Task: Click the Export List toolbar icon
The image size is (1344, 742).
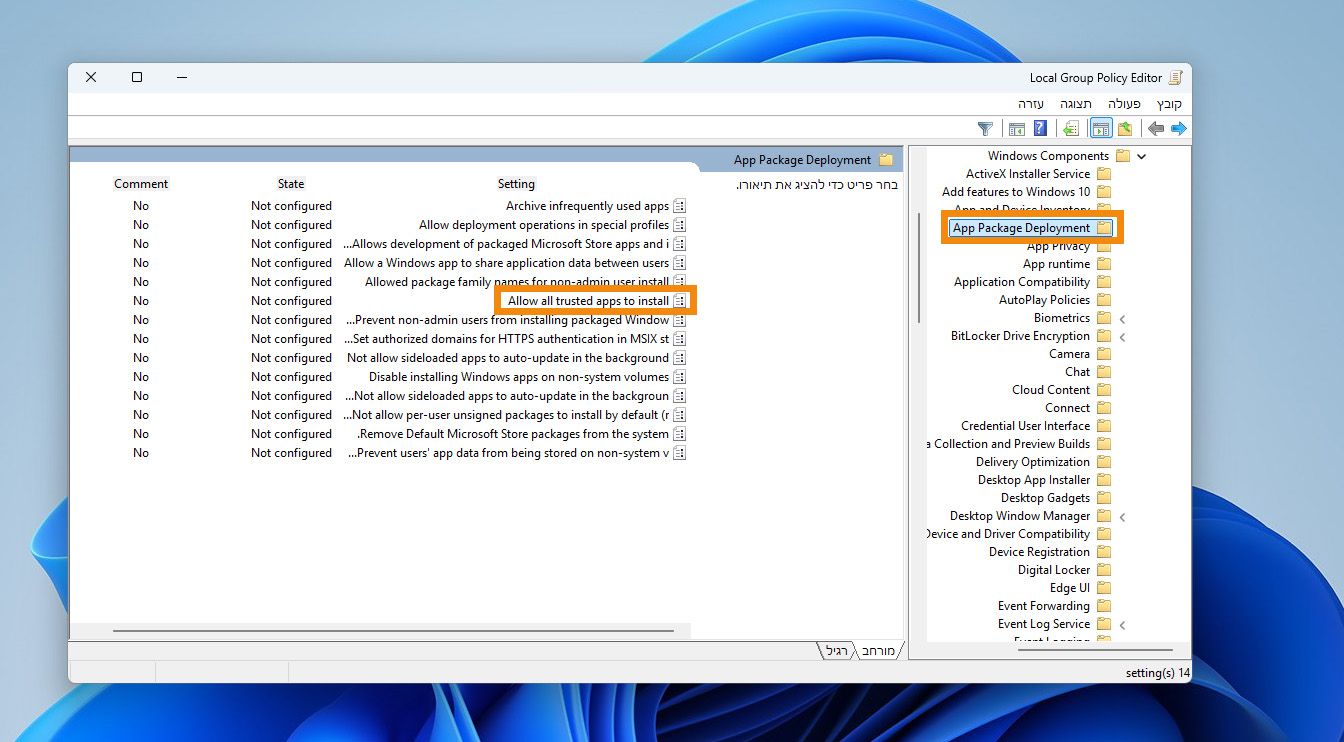Action: (x=1071, y=129)
